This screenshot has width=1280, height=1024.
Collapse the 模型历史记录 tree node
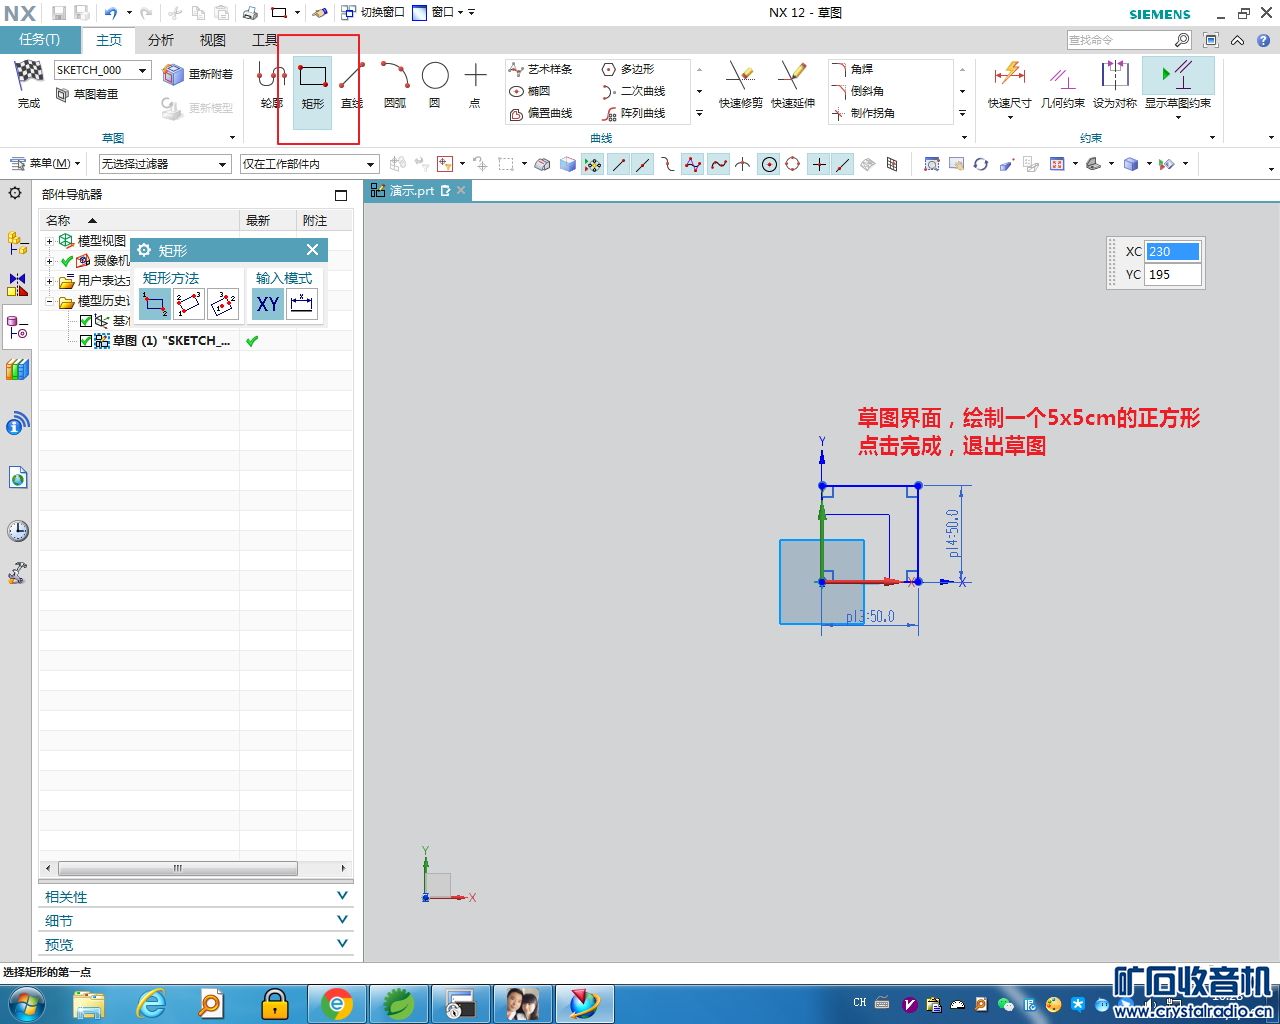pyautogui.click(x=49, y=301)
